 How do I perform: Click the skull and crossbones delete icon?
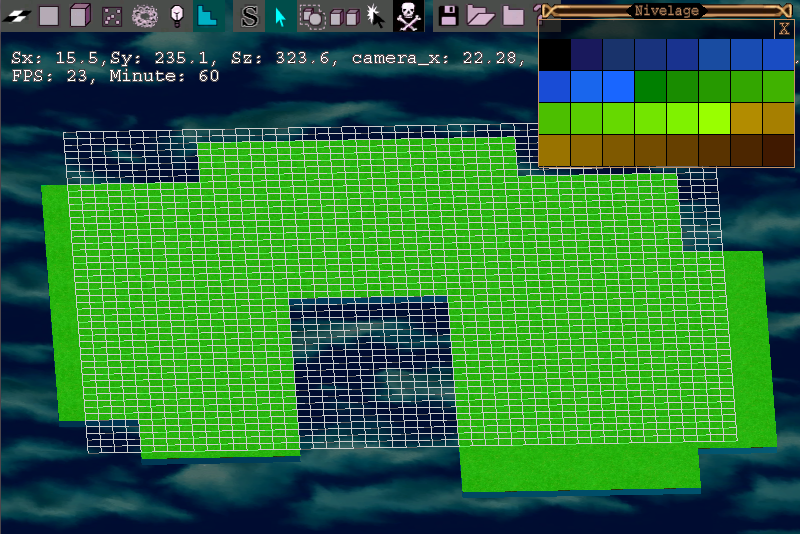408,16
